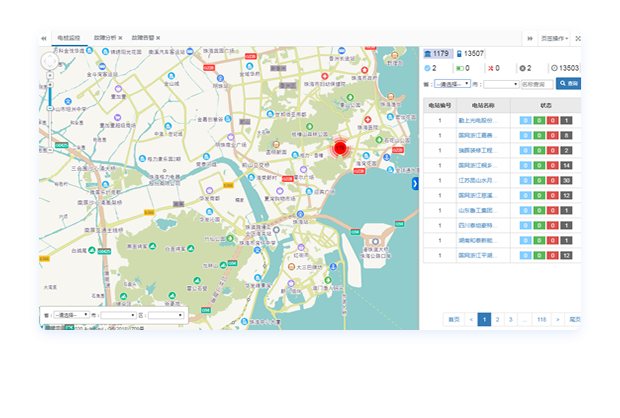This screenshot has width=620, height=418.
Task: Filter by the green battery status showing 0
Action: point(463,68)
